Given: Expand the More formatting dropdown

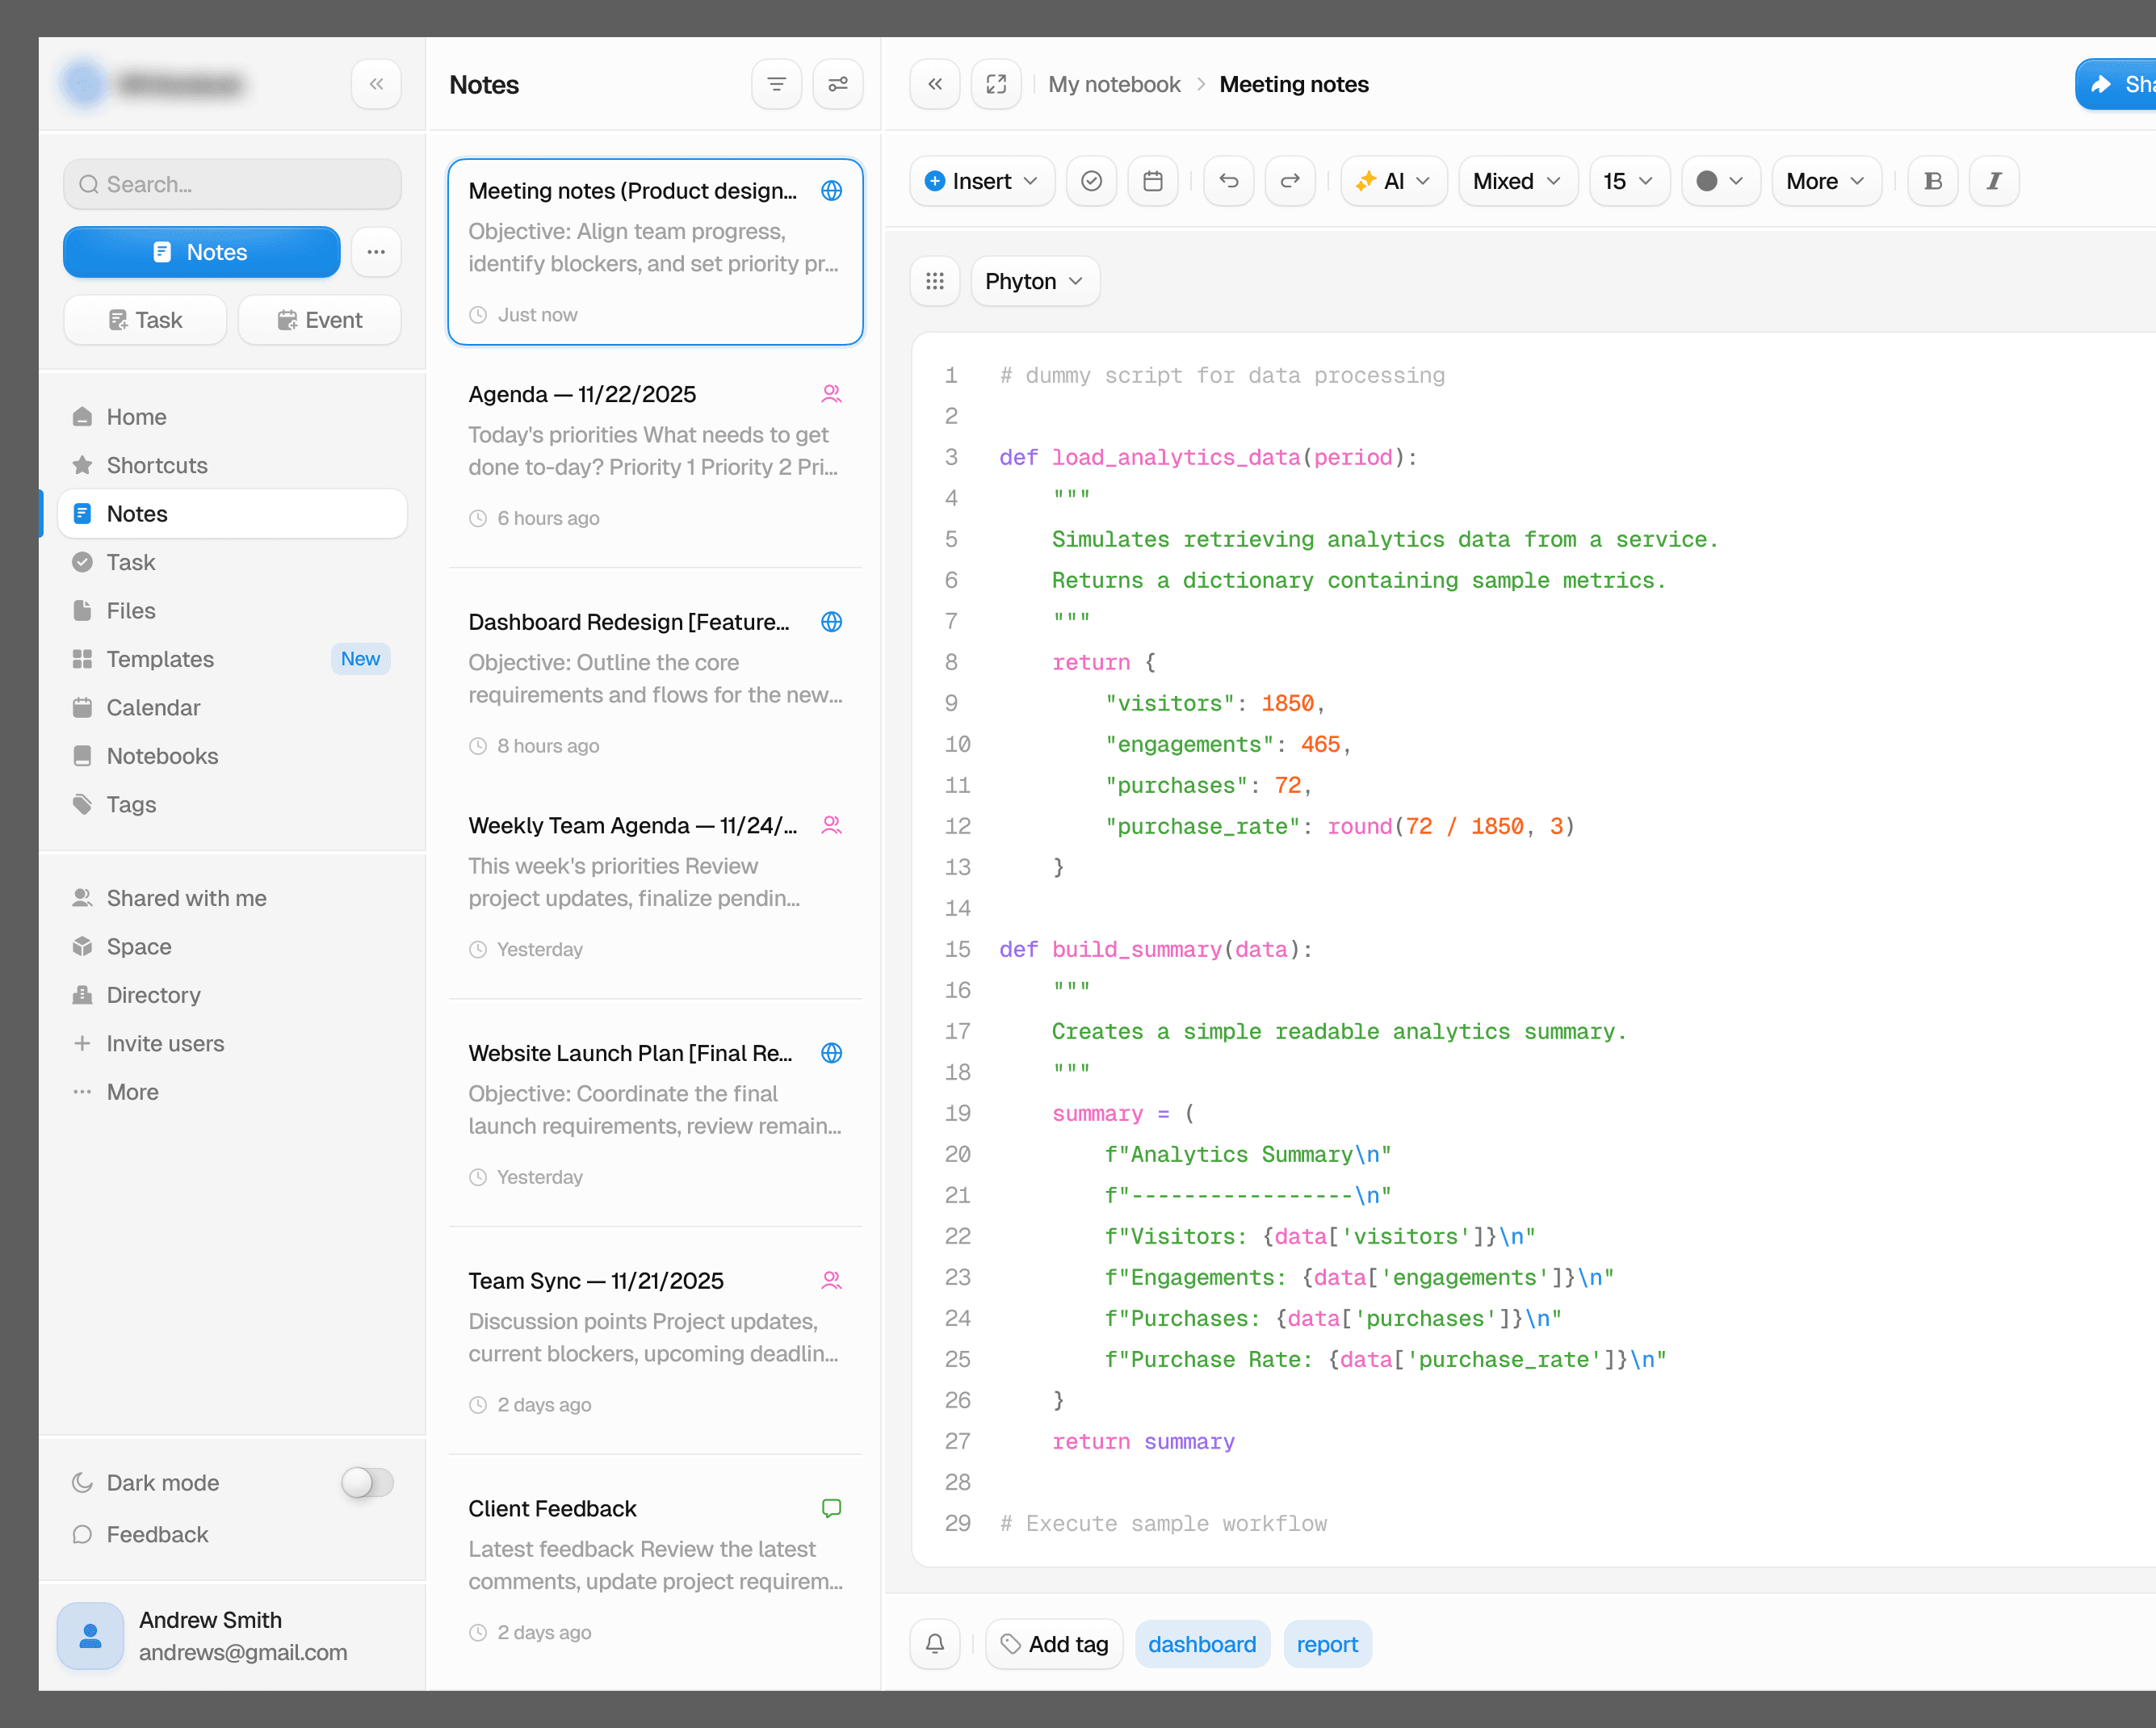Looking at the screenshot, I should pos(1826,181).
